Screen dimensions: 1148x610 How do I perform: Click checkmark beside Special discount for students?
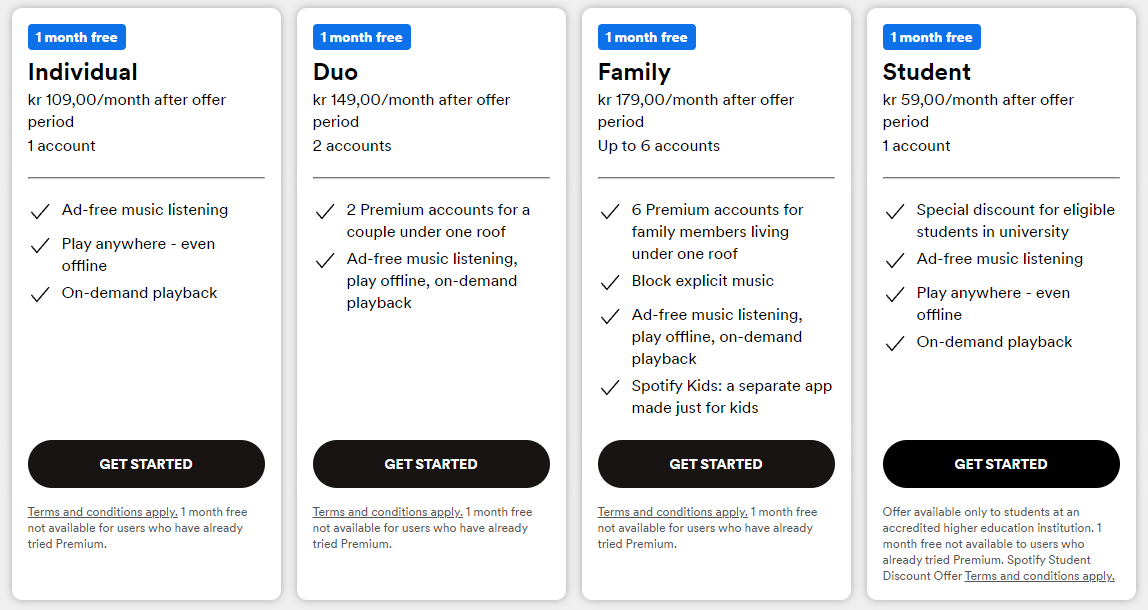pos(895,212)
